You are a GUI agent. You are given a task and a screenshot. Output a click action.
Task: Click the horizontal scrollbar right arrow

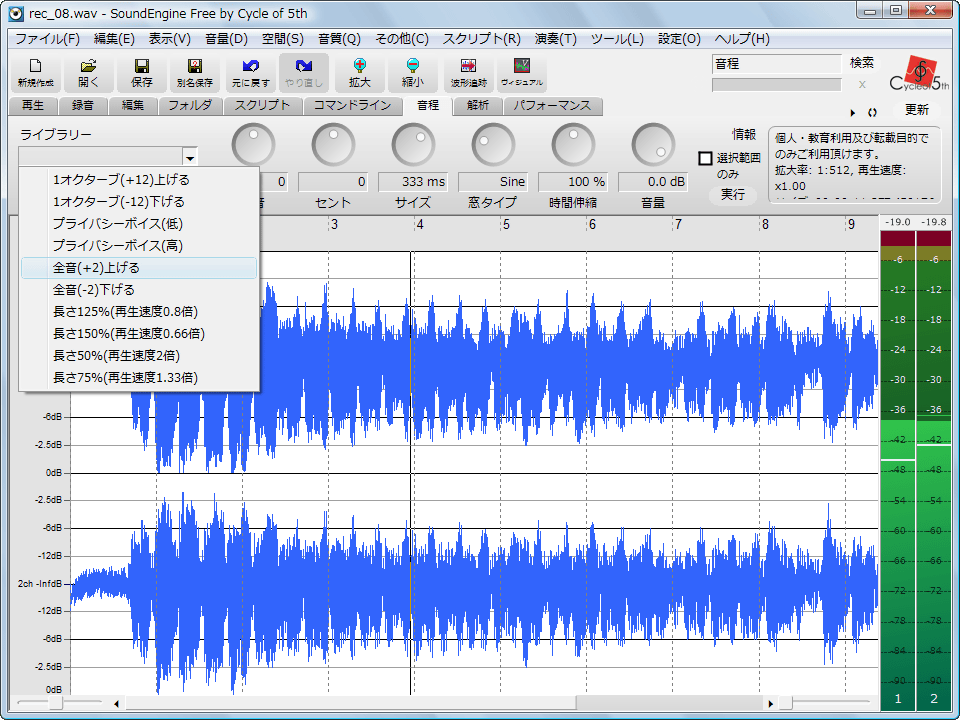click(770, 703)
